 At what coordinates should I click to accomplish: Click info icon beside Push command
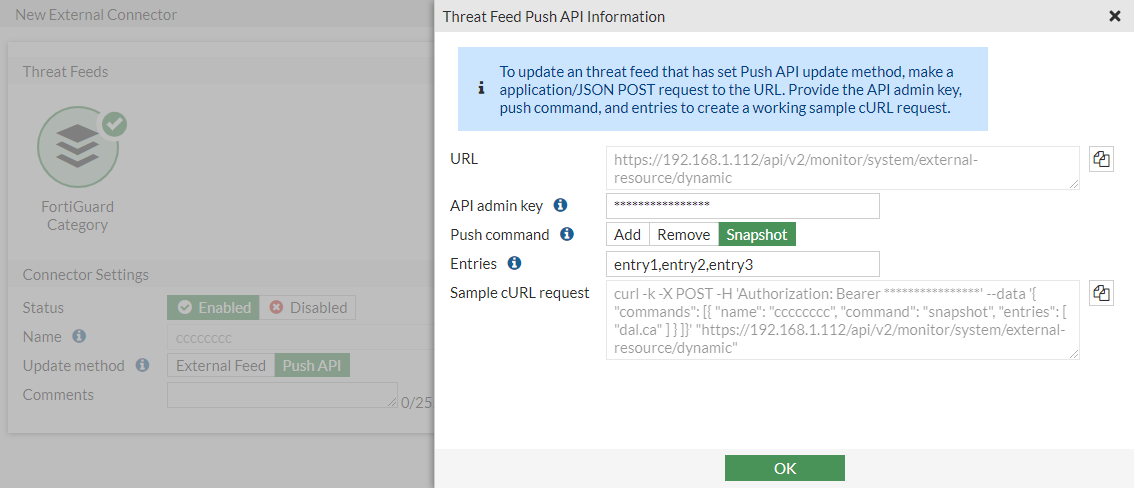tap(567, 234)
